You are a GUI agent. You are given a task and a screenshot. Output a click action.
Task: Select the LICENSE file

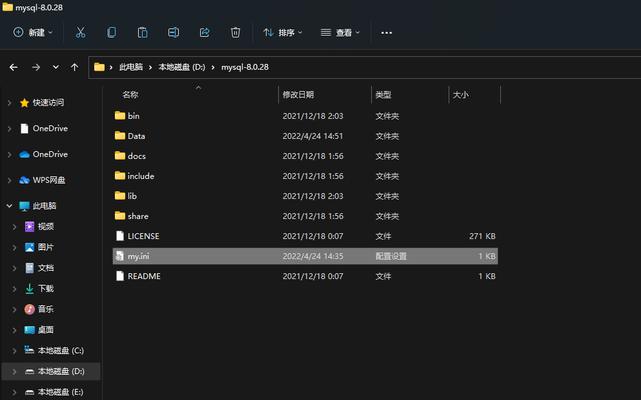pos(305,236)
